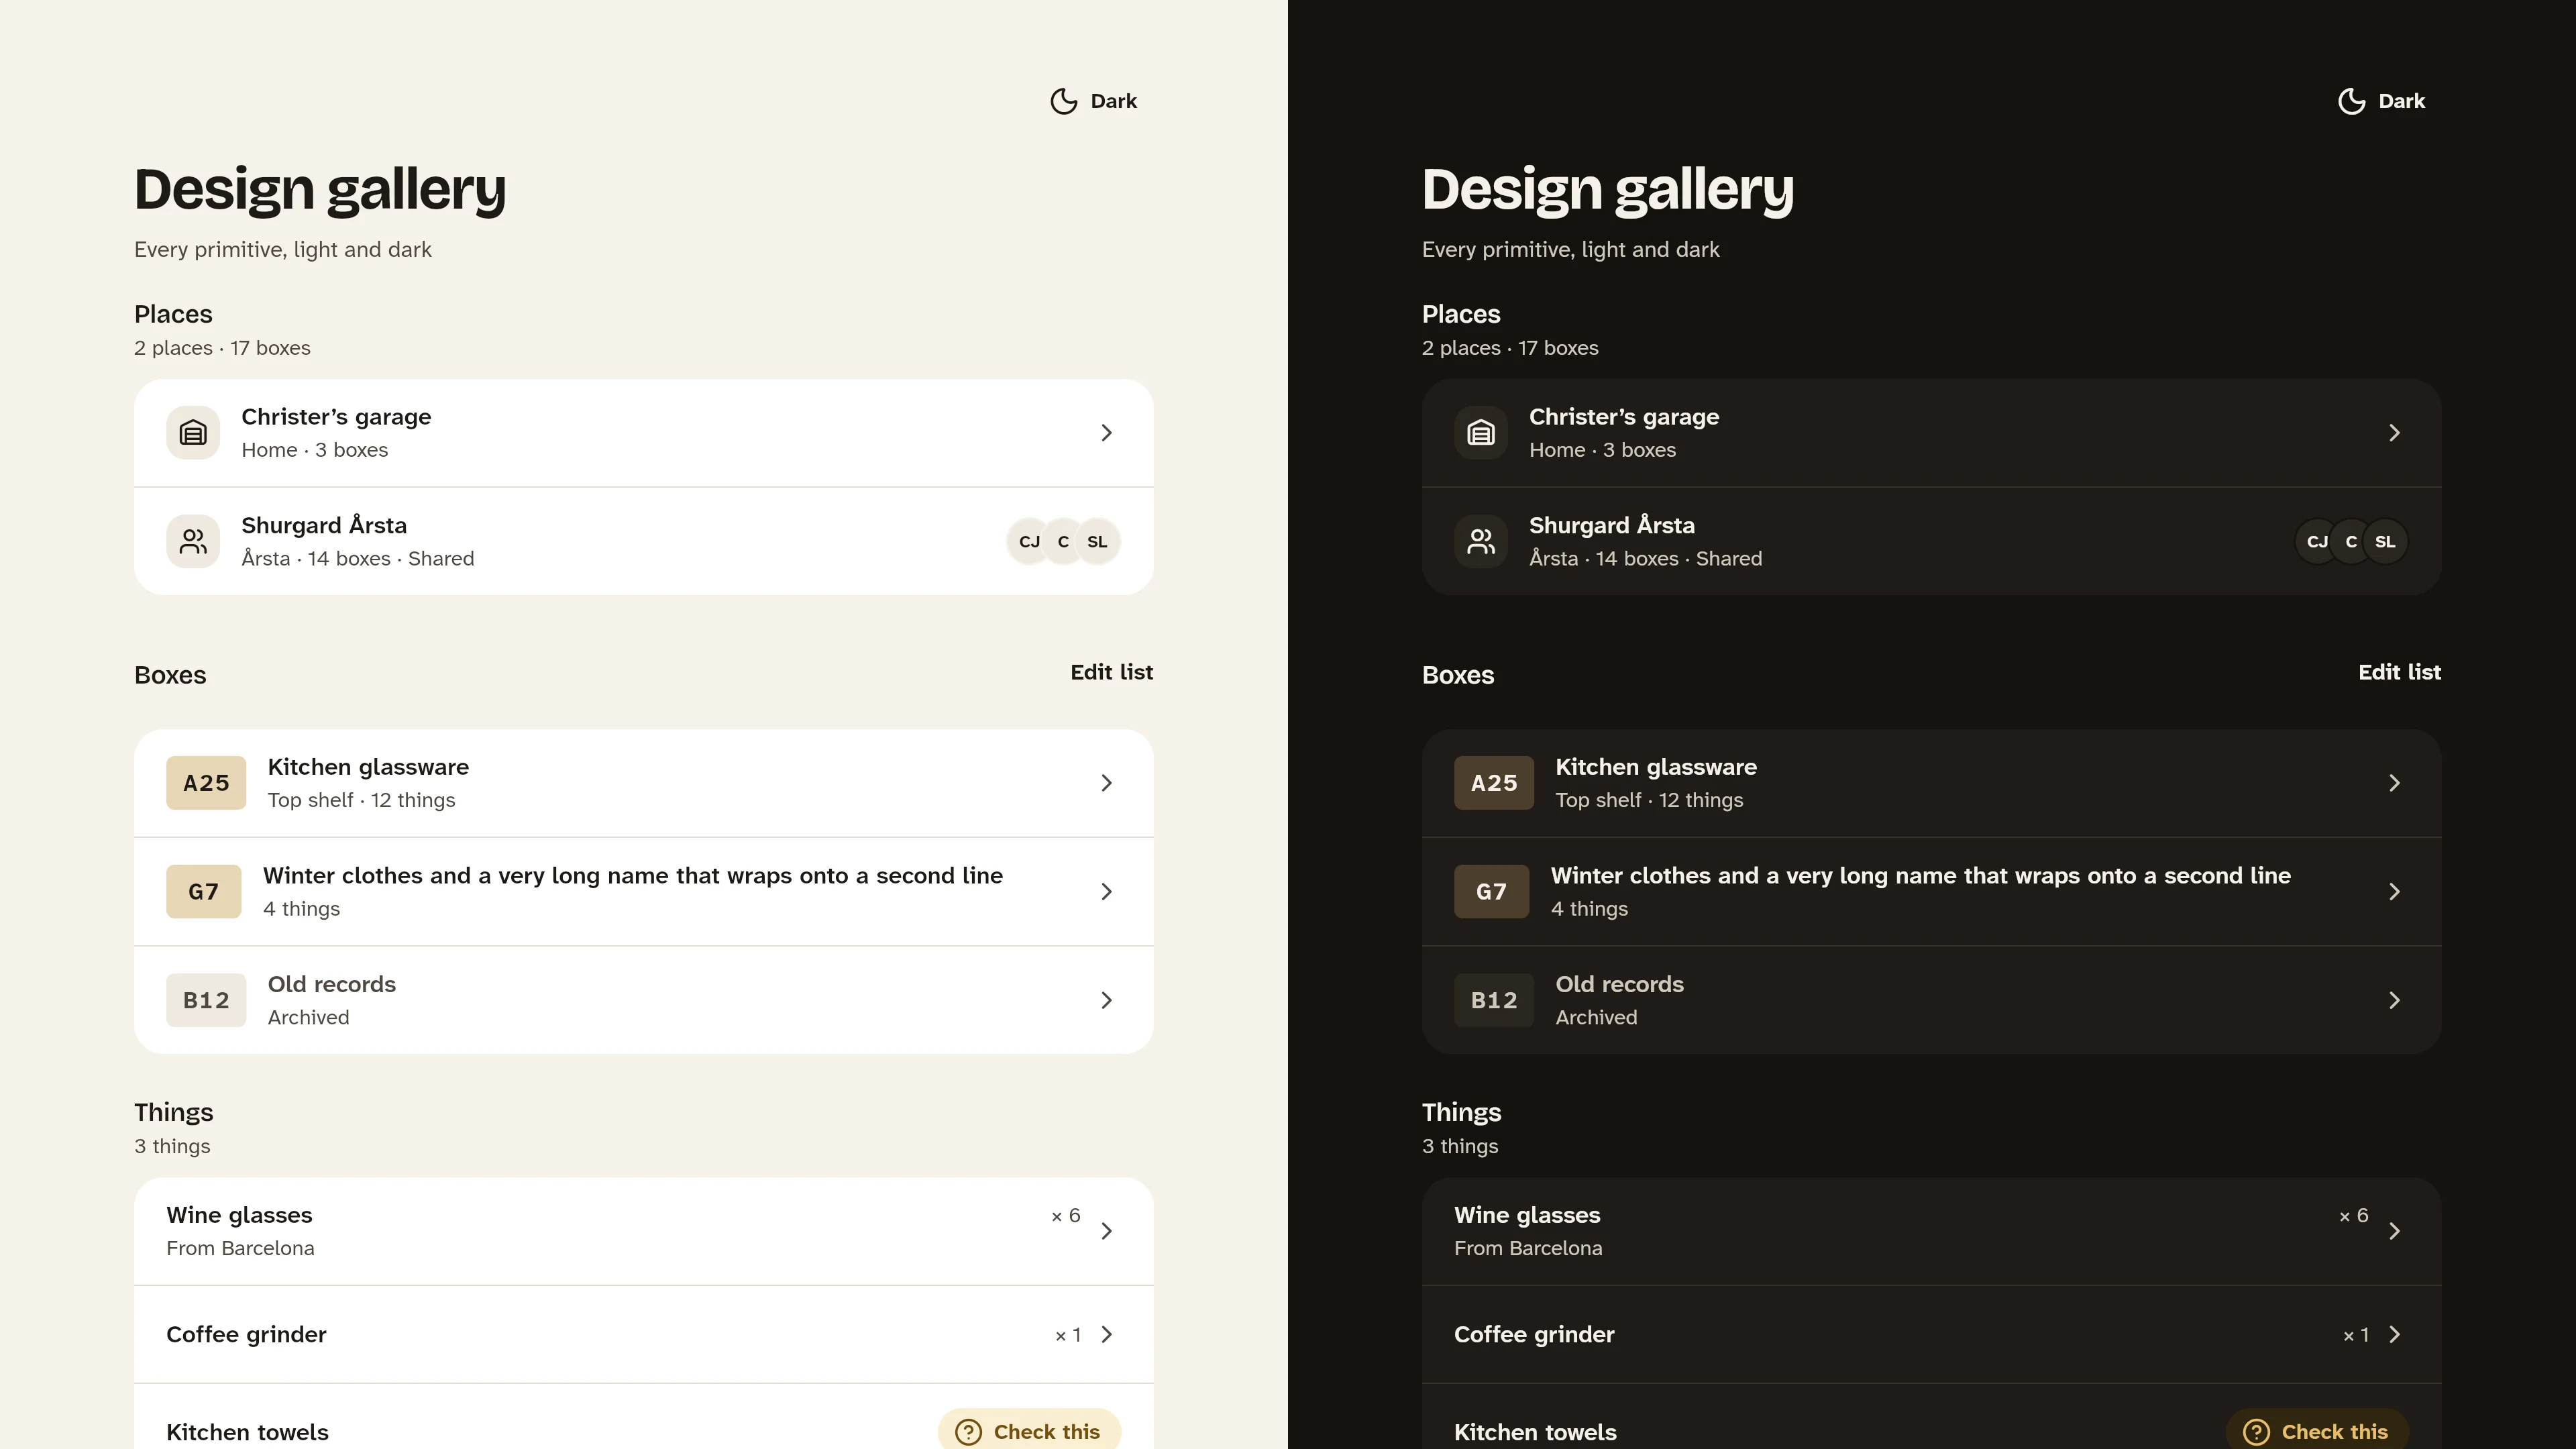Open CJ avatar in light panel
The image size is (2576, 1449).
point(1029,542)
